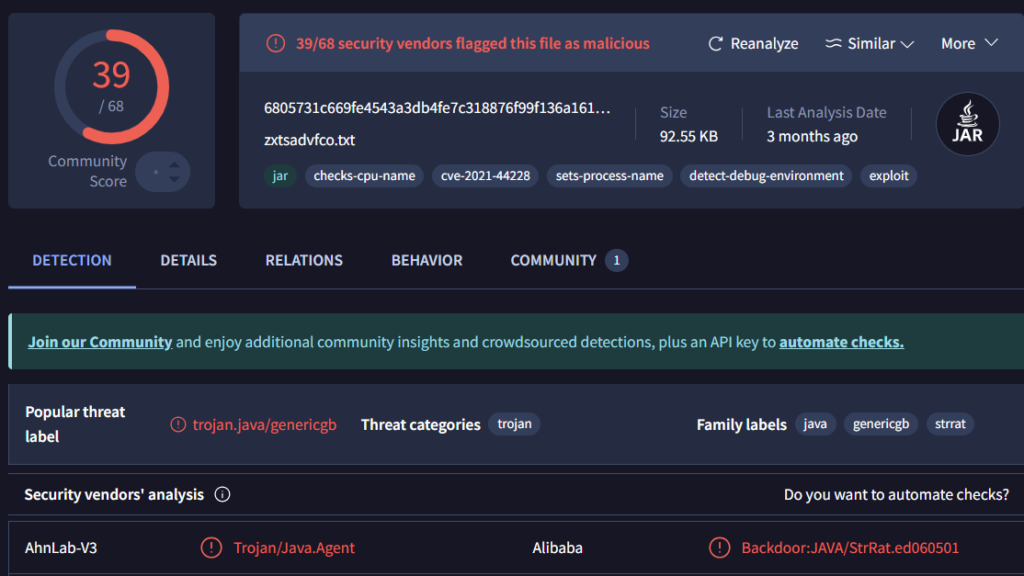
Task: Click the sets-process-name tag
Action: click(609, 176)
